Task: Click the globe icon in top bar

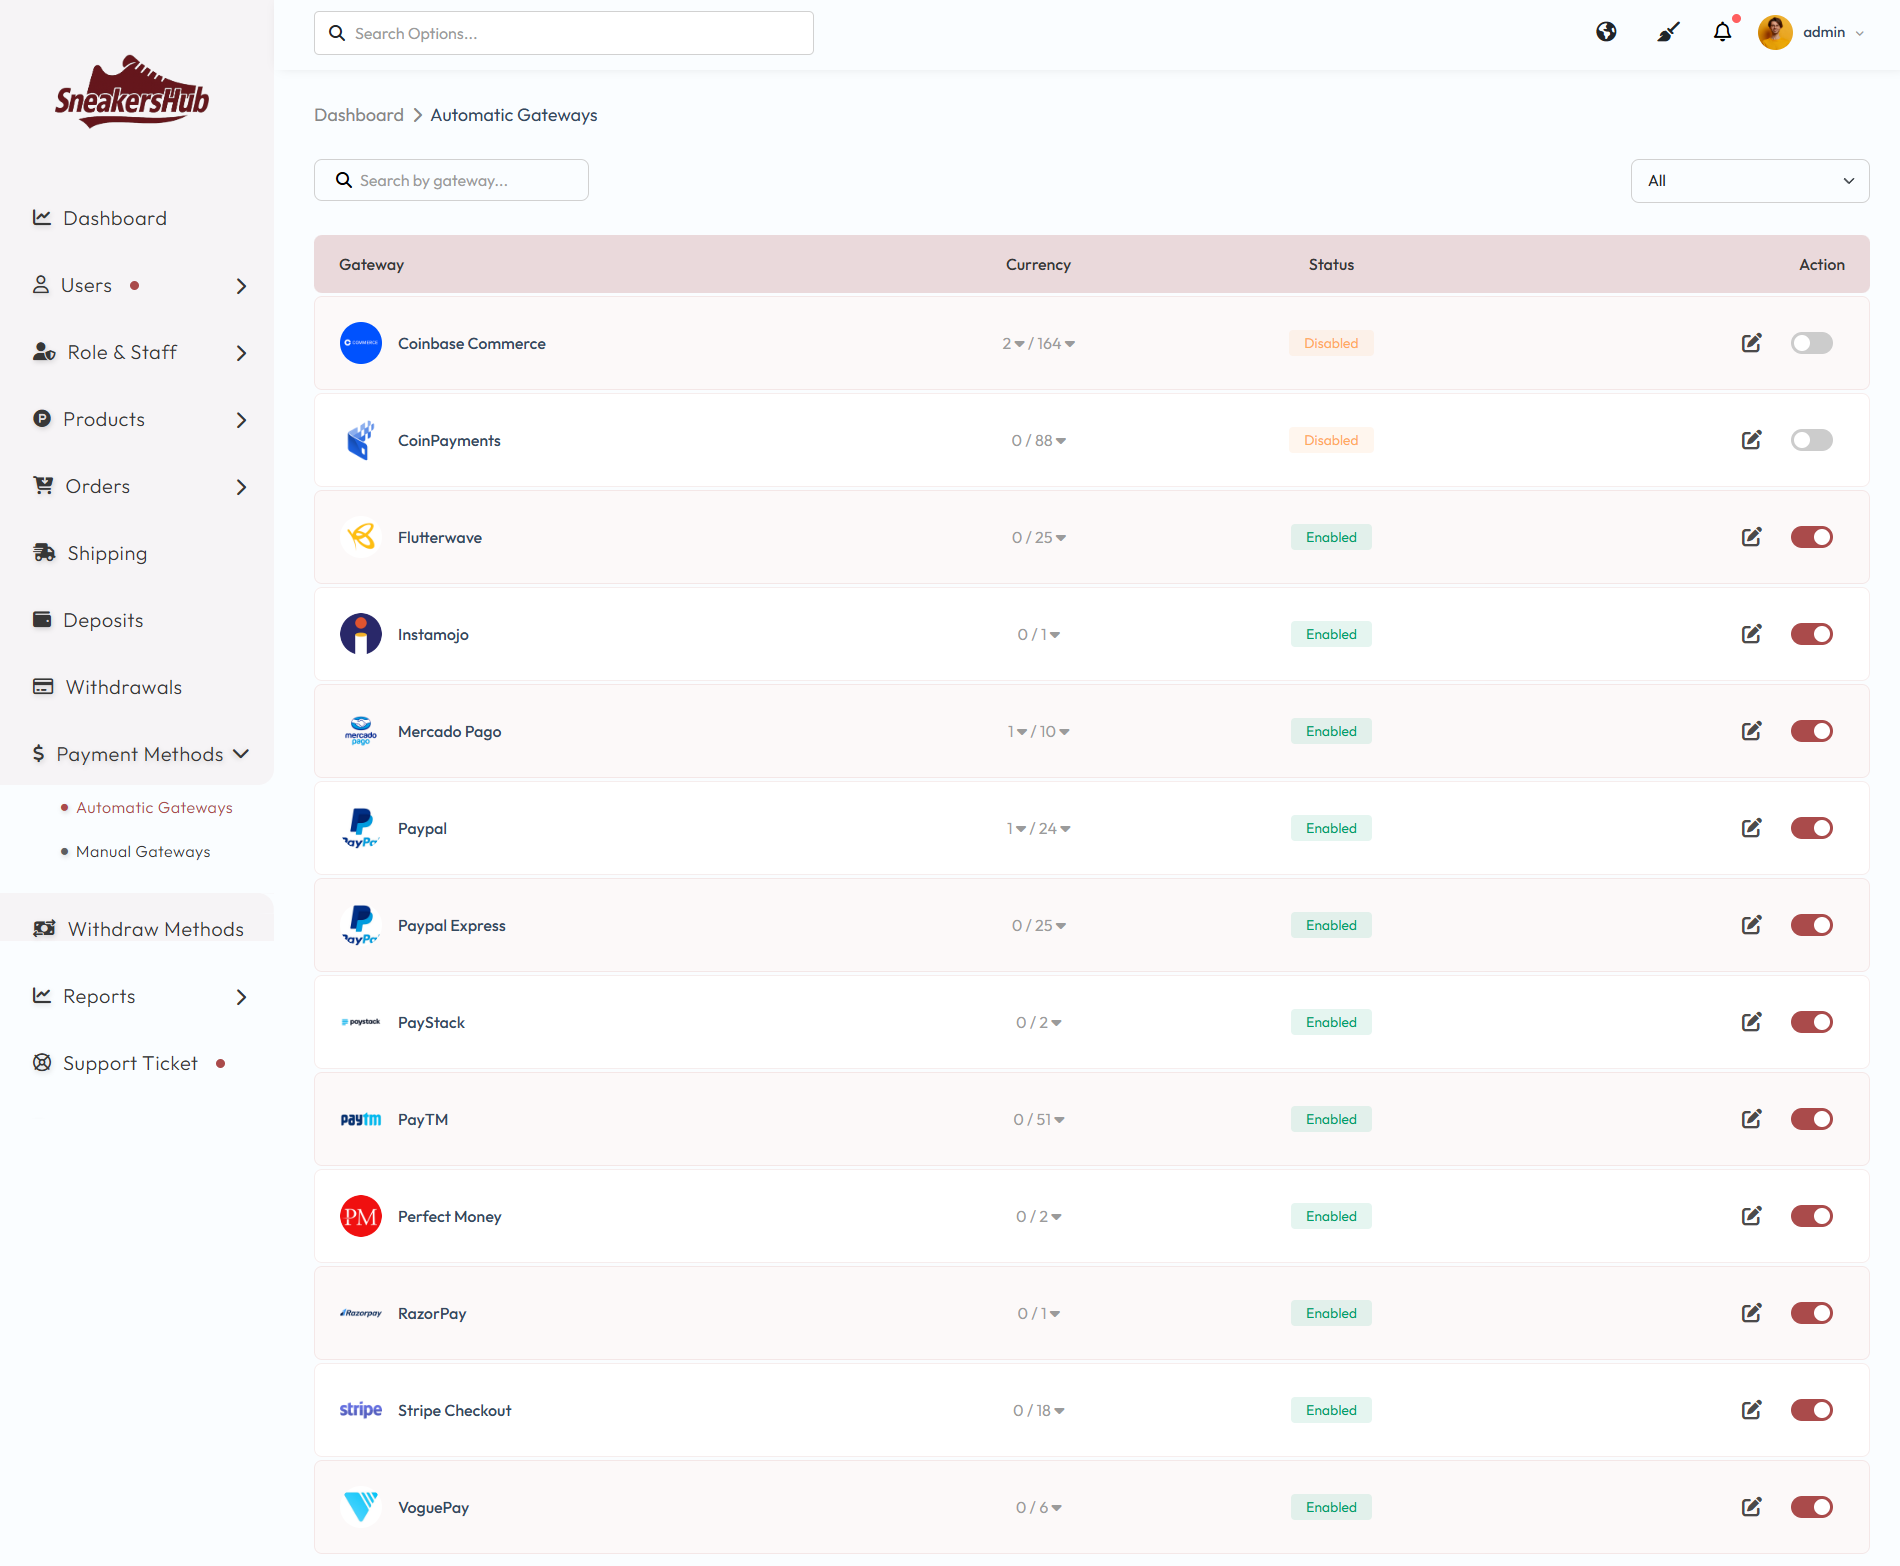Action: pos(1606,32)
